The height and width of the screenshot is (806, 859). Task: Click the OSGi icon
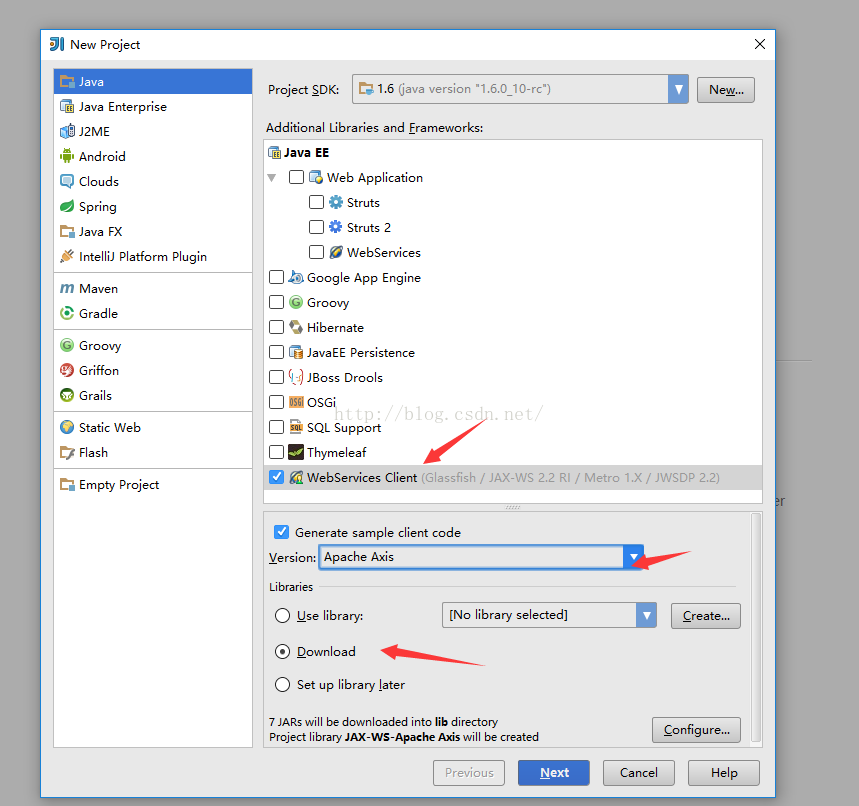(x=296, y=402)
